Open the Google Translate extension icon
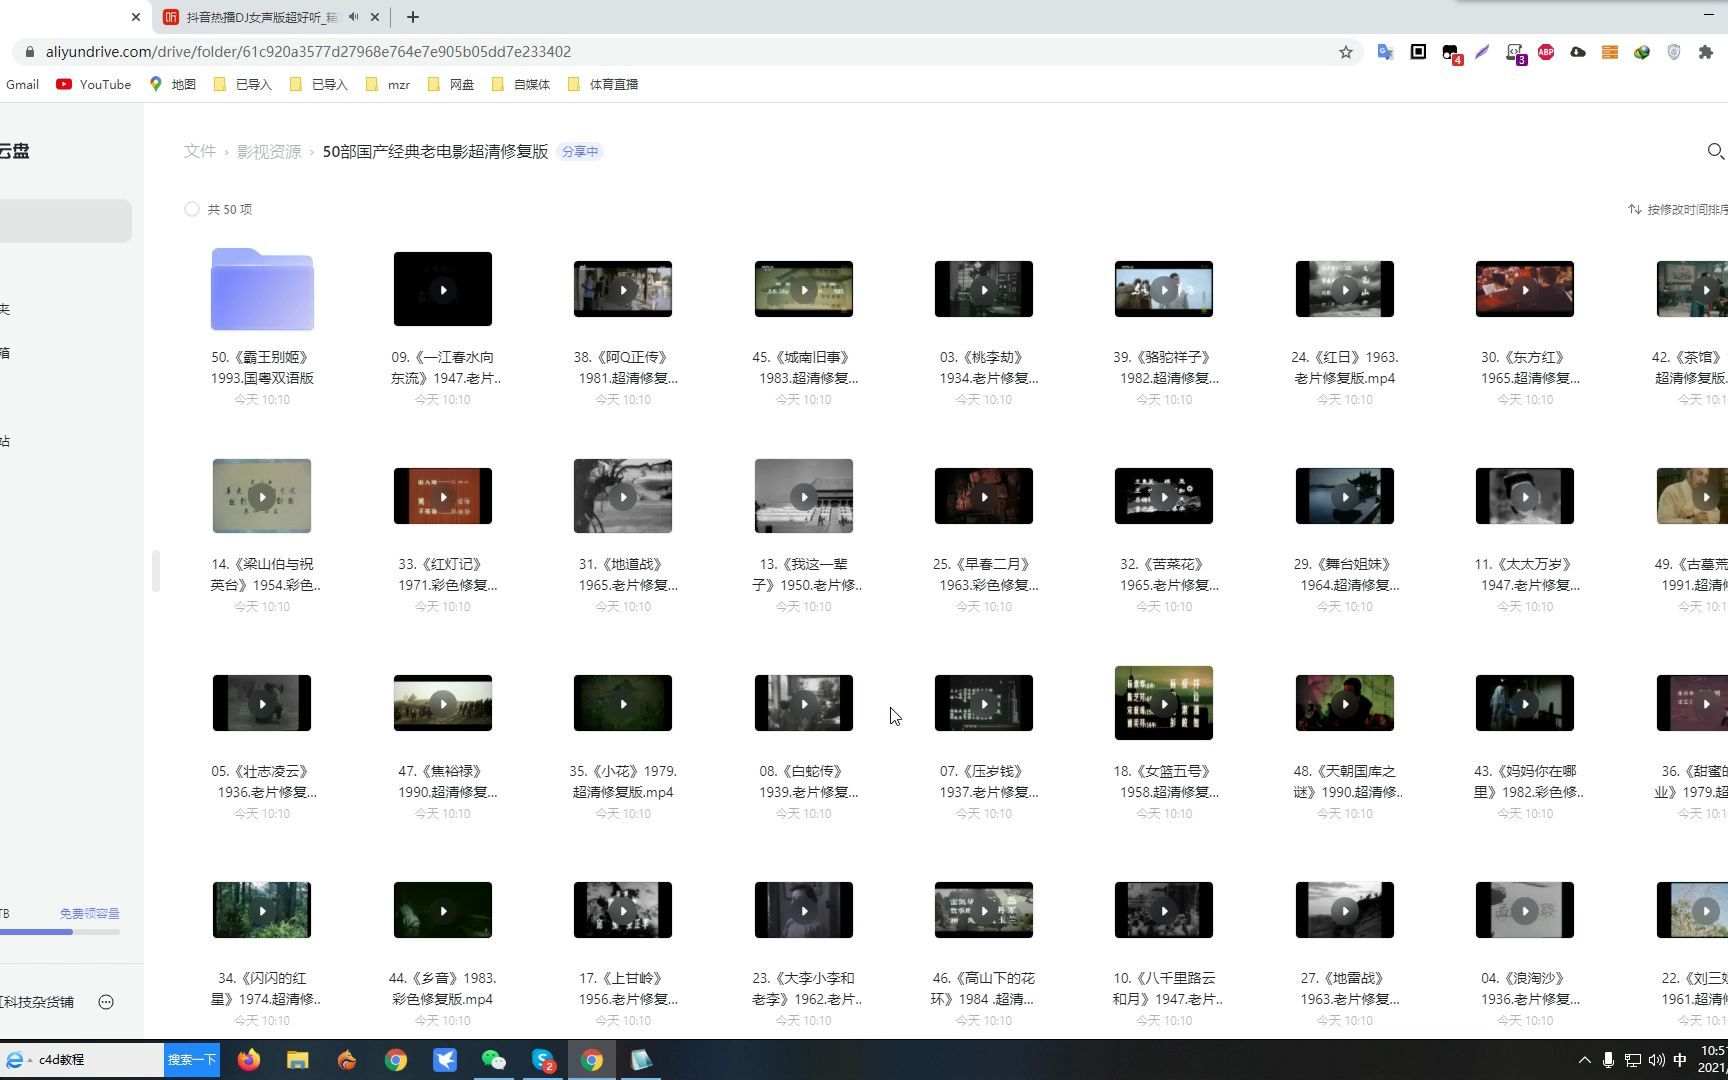 click(1385, 52)
